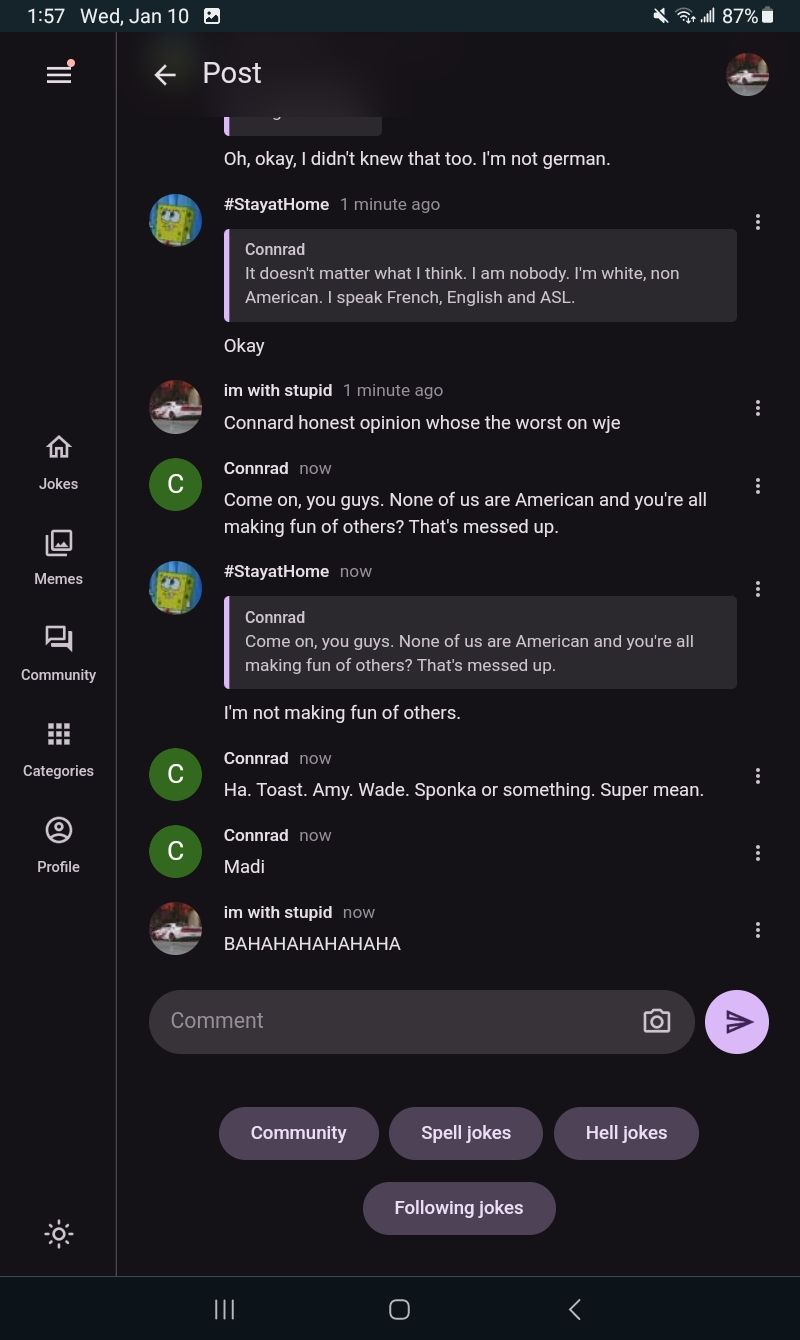Open the hamburger menu
Viewport: 800px width, 1340px height.
coord(59,74)
